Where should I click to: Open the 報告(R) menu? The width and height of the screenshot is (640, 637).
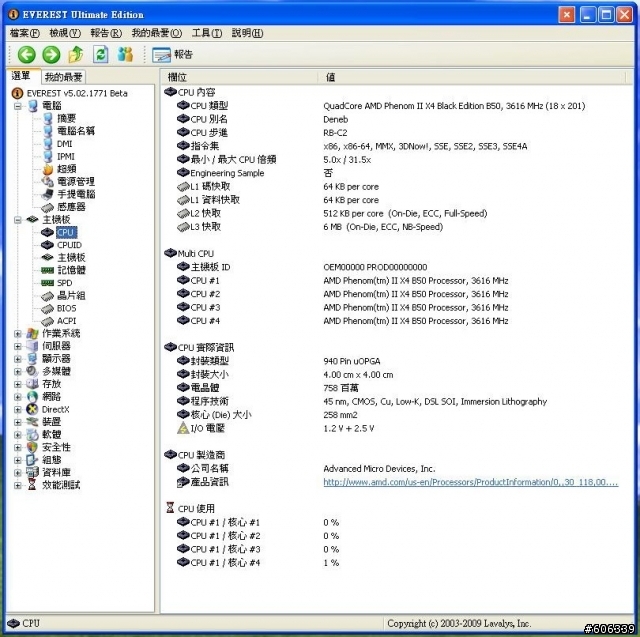coord(106,33)
